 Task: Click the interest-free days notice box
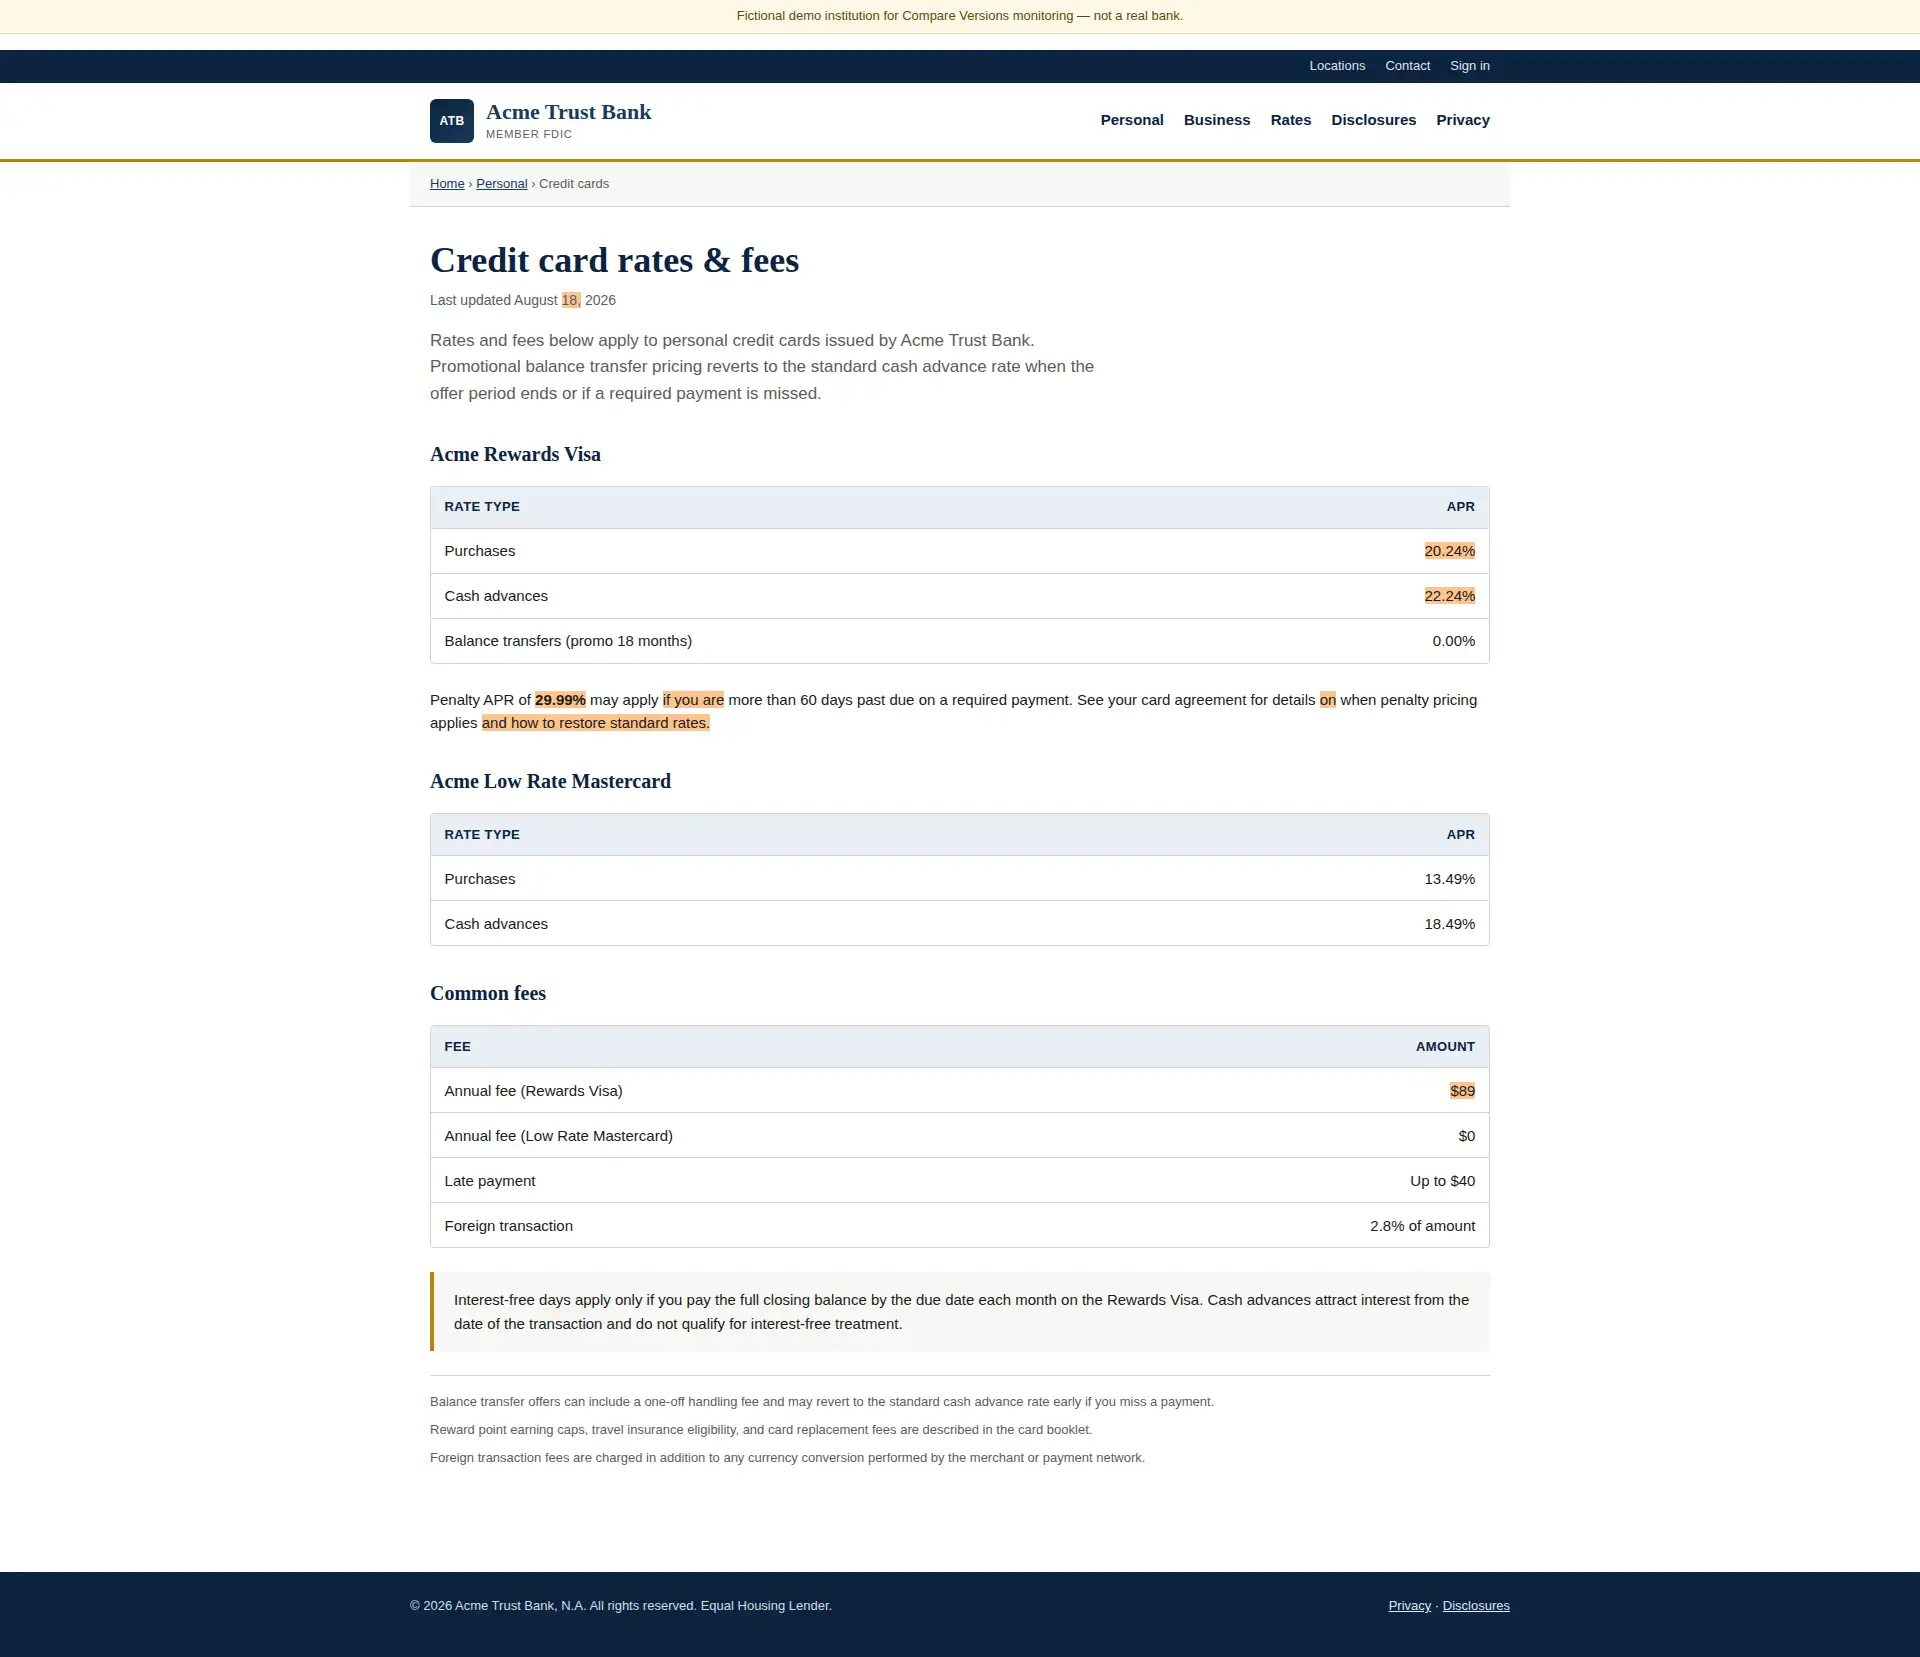click(960, 1312)
